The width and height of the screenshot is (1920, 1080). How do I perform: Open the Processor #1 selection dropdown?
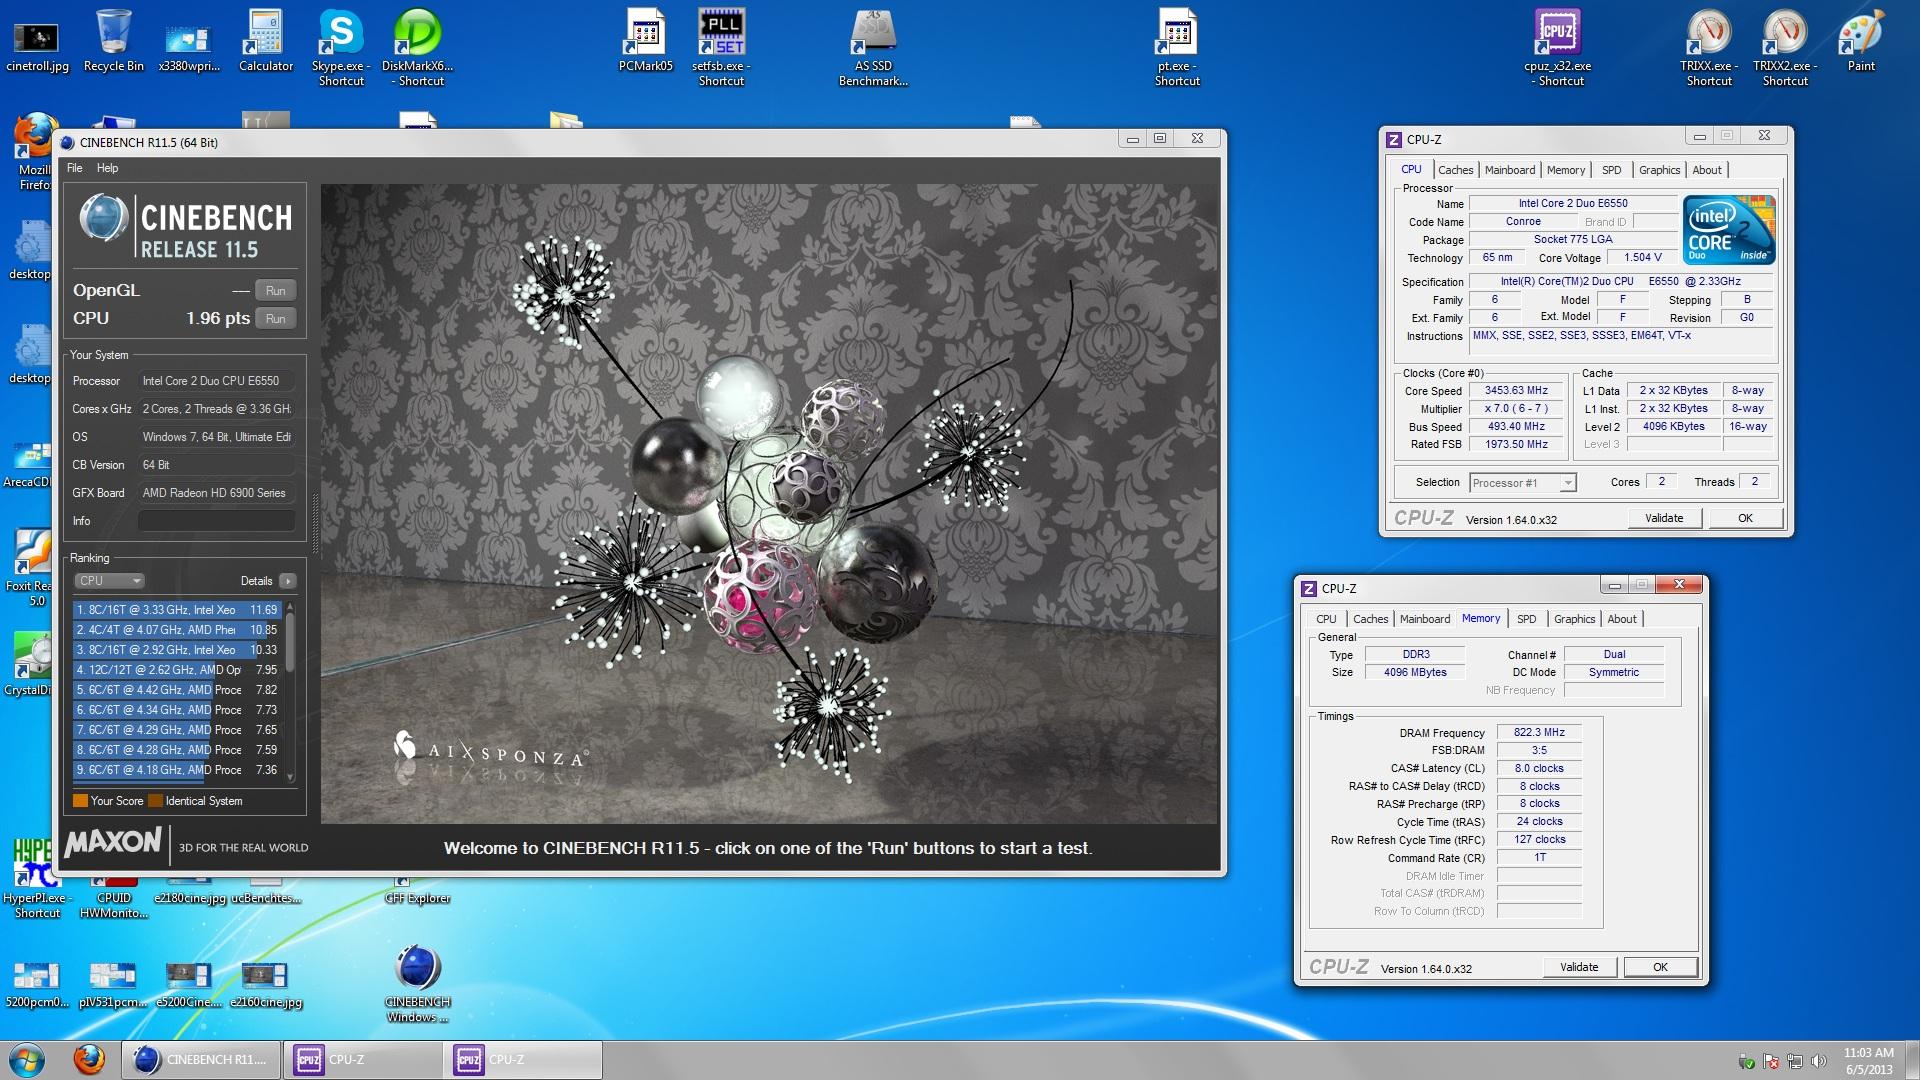(x=1523, y=483)
